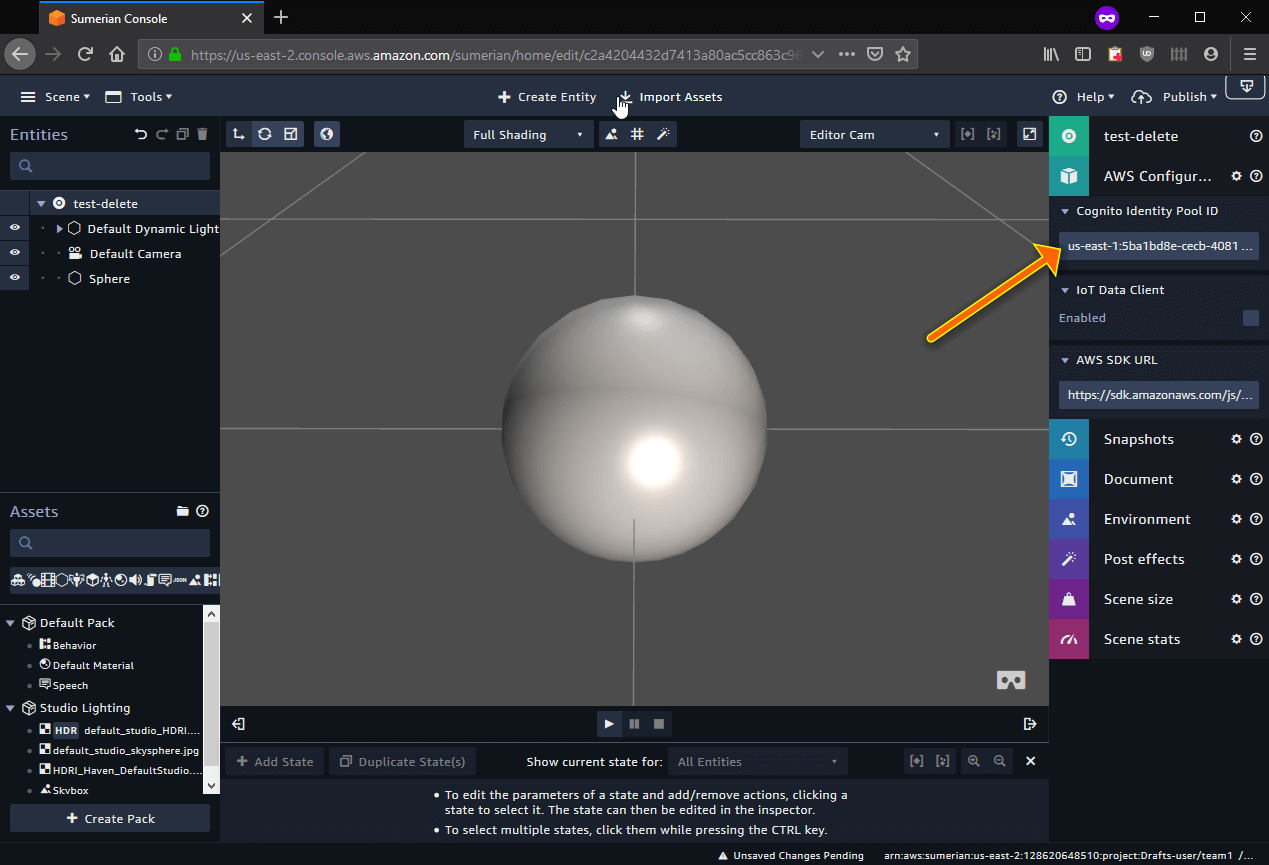Click stop button below the viewport

[x=659, y=724]
